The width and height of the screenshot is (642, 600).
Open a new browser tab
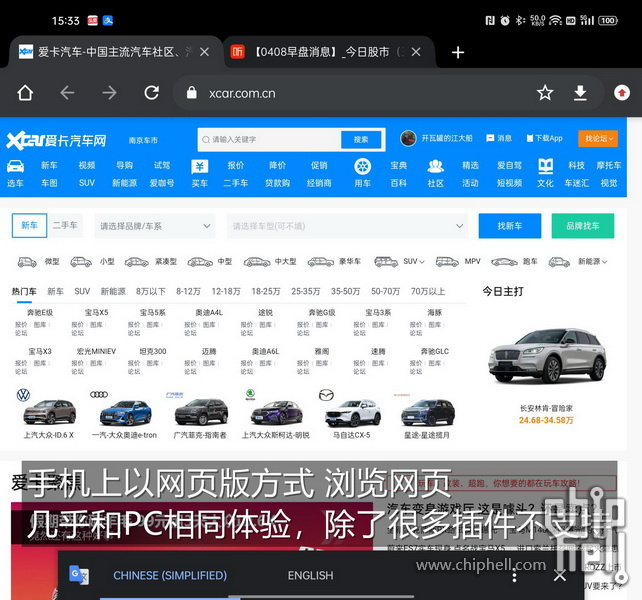coord(458,52)
